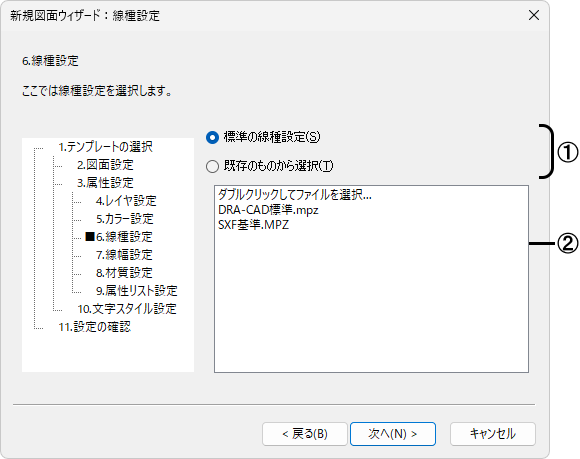The image size is (580, 459).
Task: Jump to 4.レイヤ設定 step
Action: 126,201
